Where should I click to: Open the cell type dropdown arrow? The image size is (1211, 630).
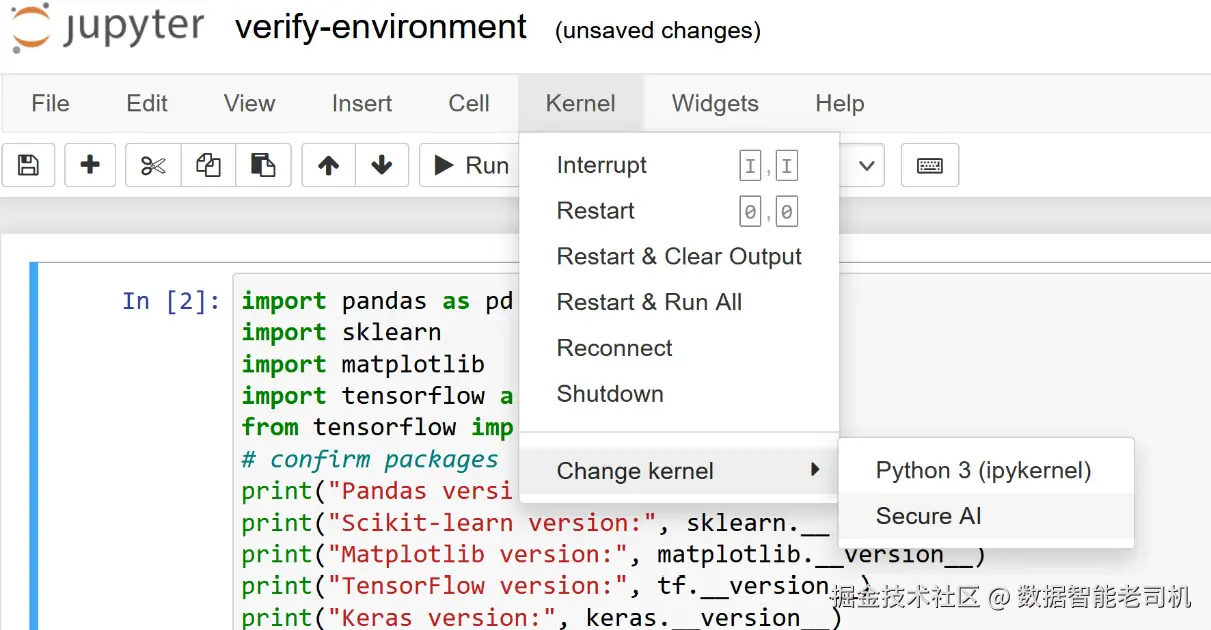click(865, 165)
